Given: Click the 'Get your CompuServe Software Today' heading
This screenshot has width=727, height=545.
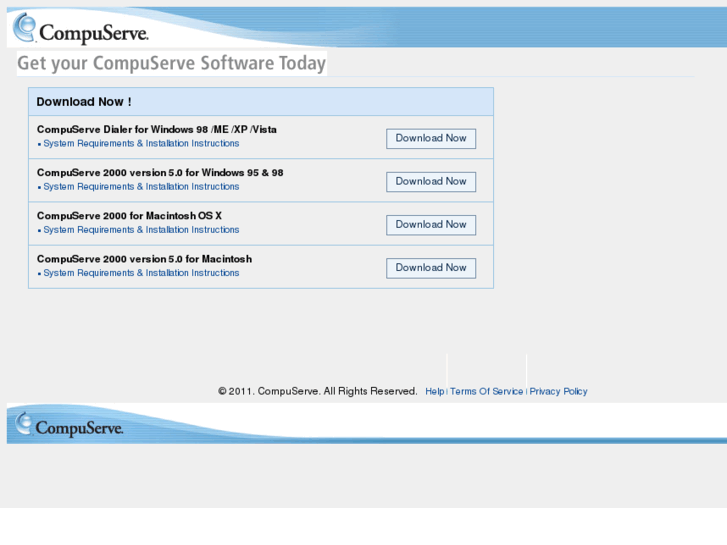Looking at the screenshot, I should point(172,63).
